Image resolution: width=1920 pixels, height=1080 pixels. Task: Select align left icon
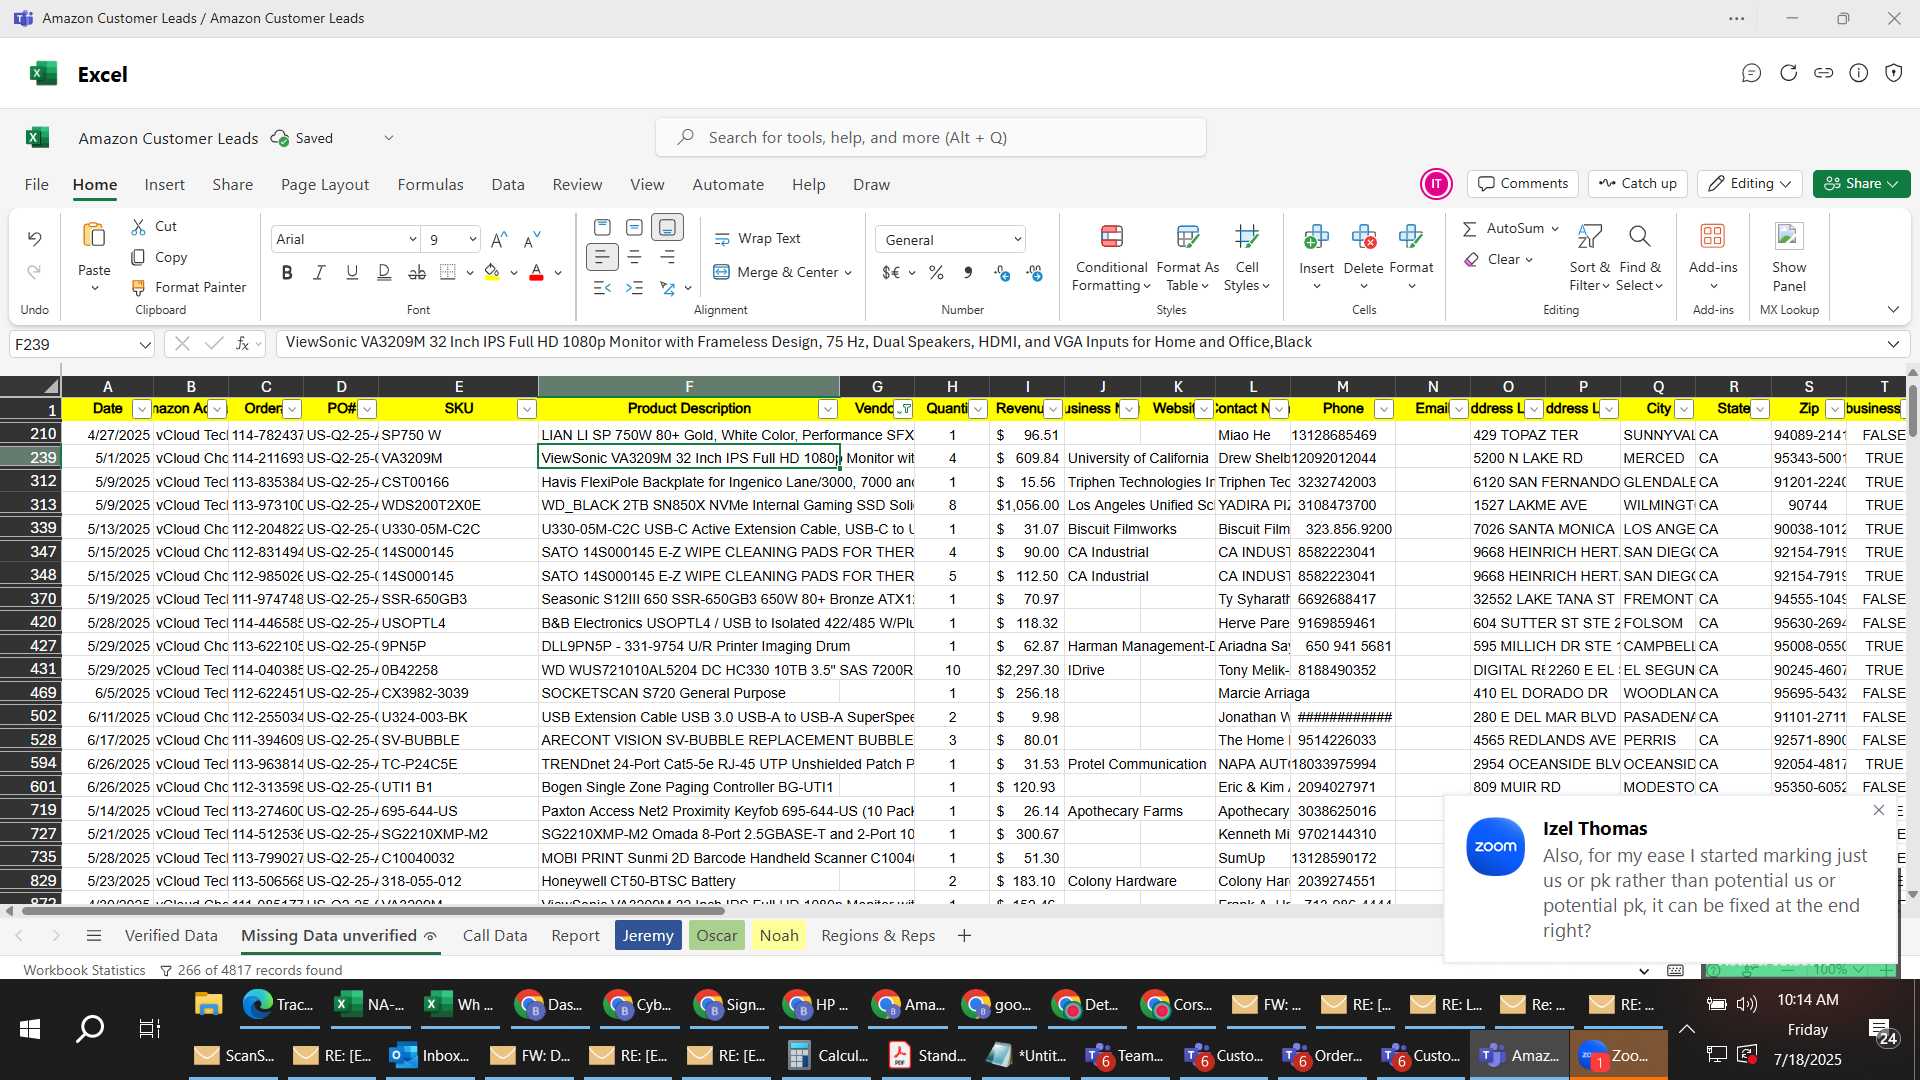(x=602, y=257)
